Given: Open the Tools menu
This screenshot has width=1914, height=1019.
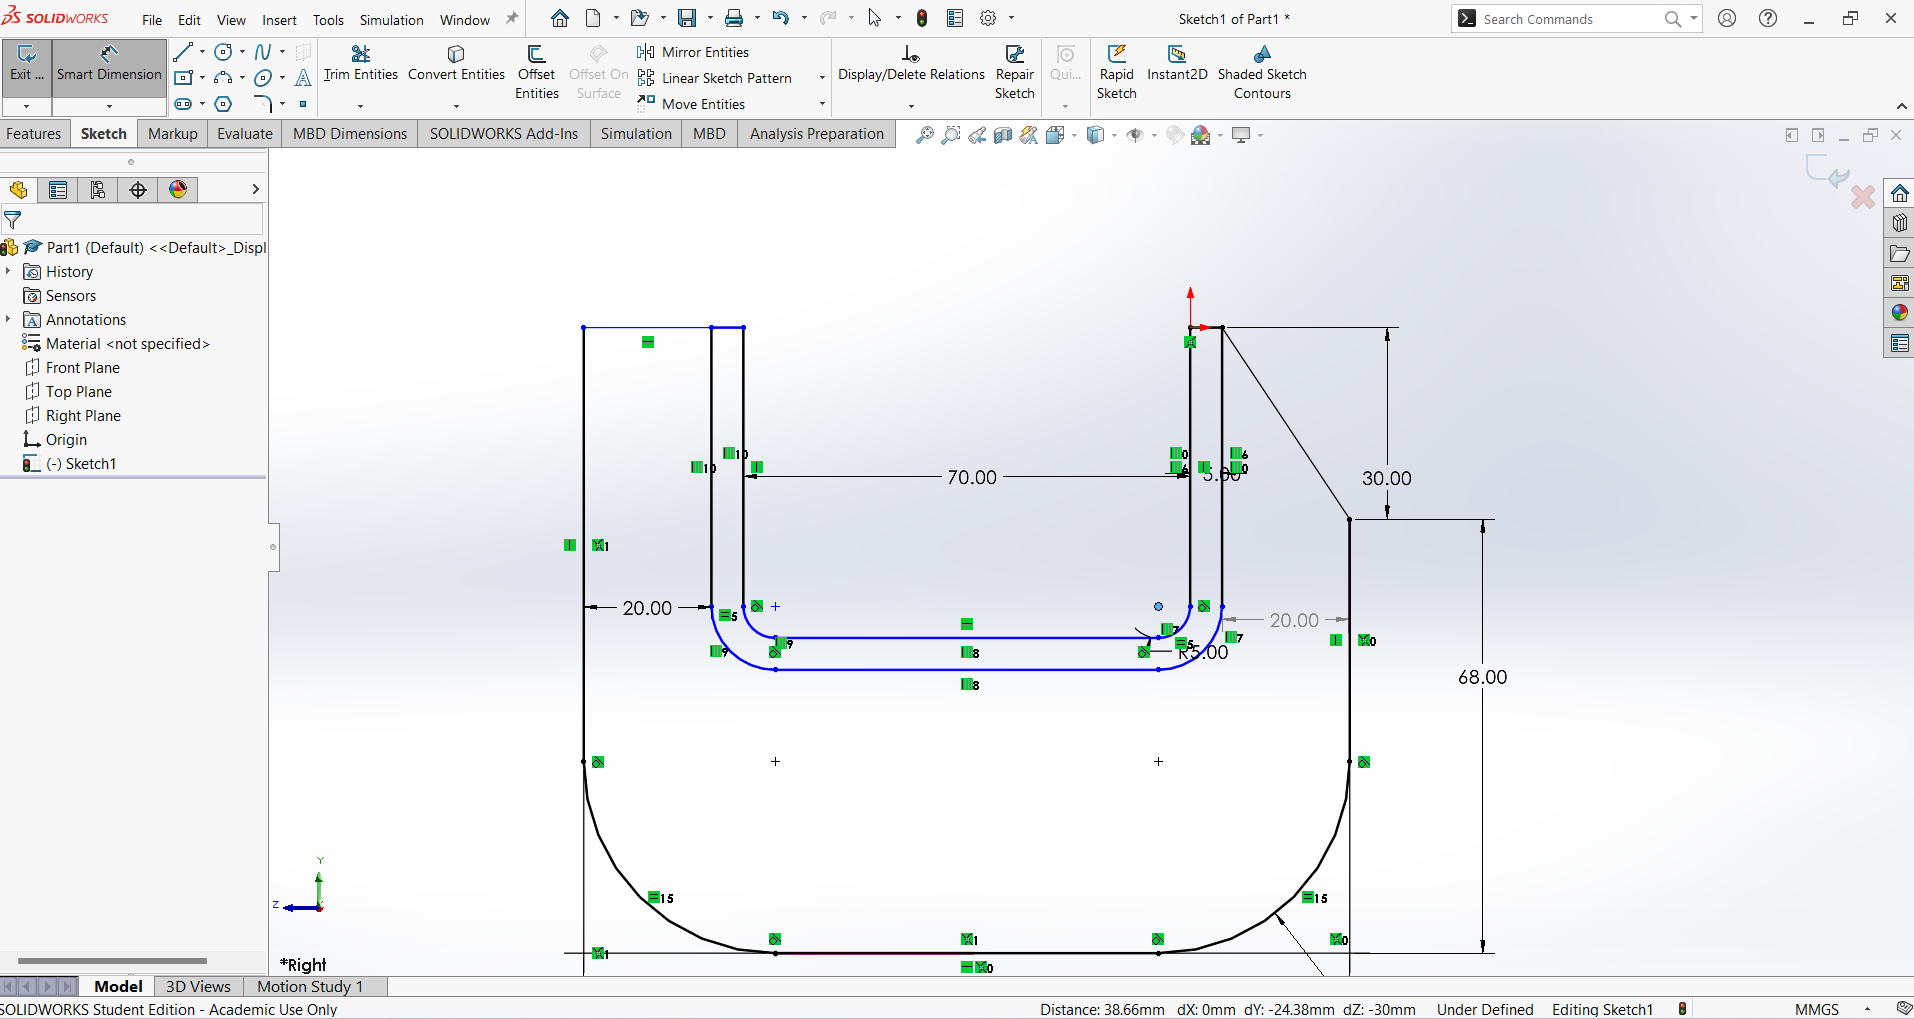Looking at the screenshot, I should [x=328, y=20].
